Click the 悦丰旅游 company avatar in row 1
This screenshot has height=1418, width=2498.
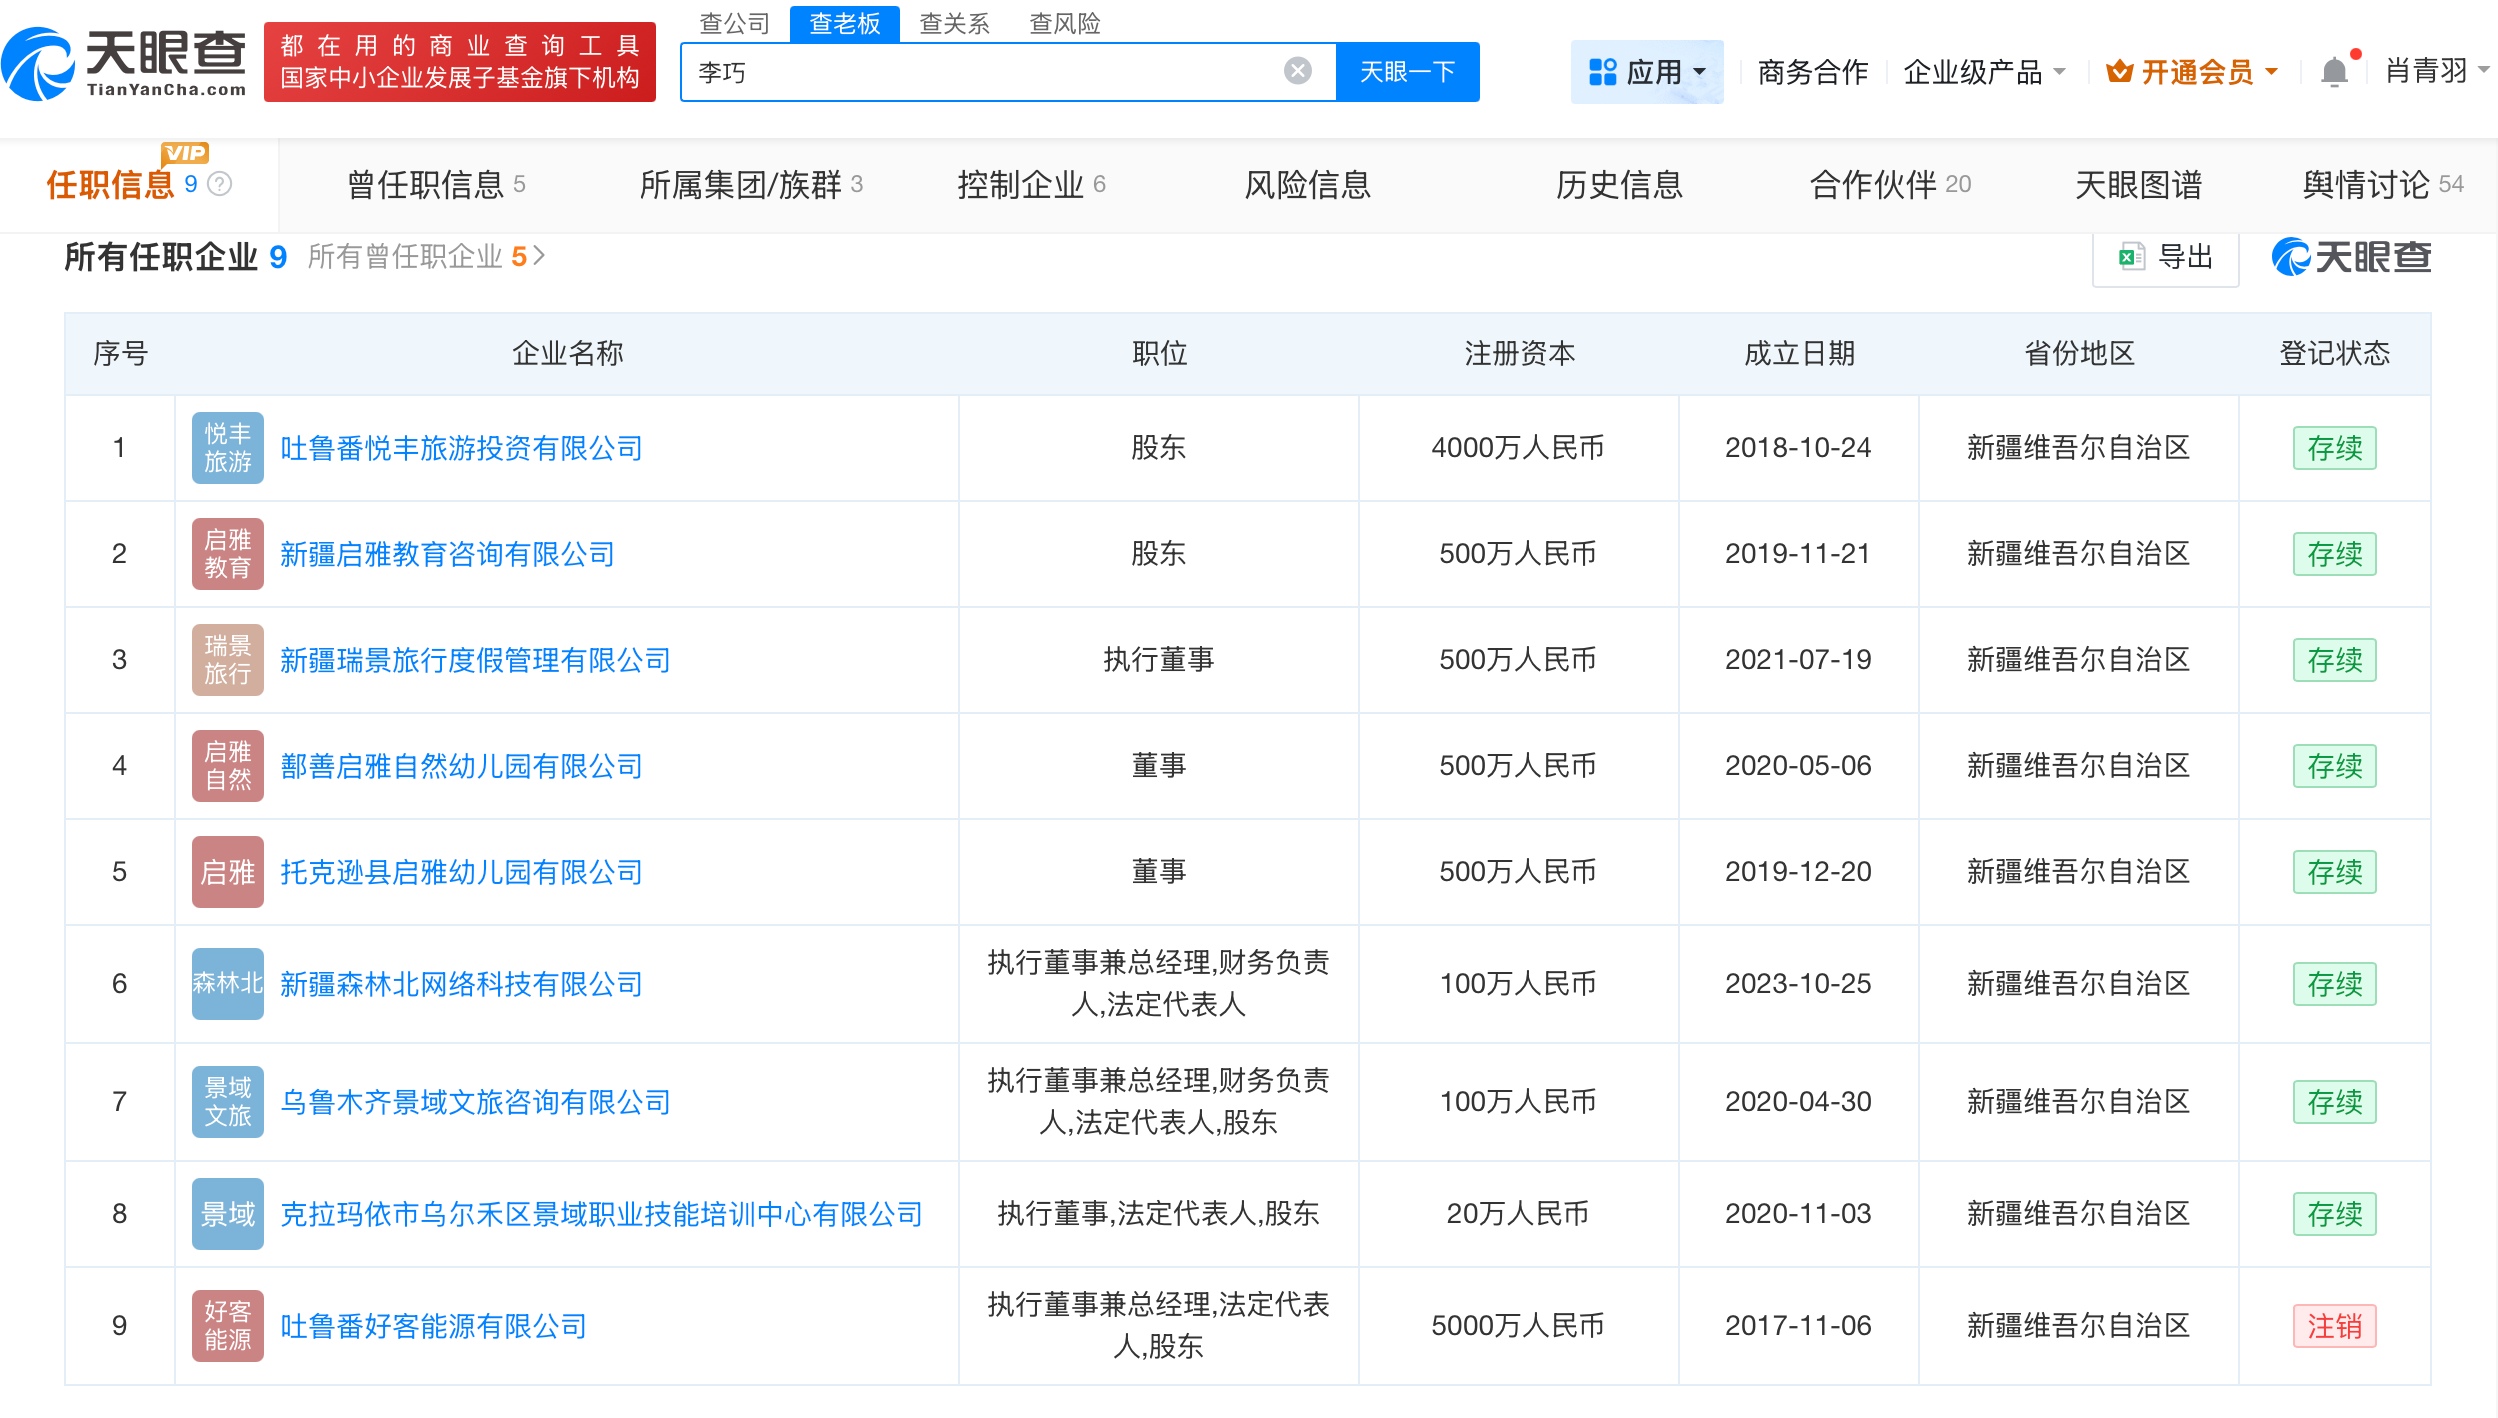pos(227,447)
